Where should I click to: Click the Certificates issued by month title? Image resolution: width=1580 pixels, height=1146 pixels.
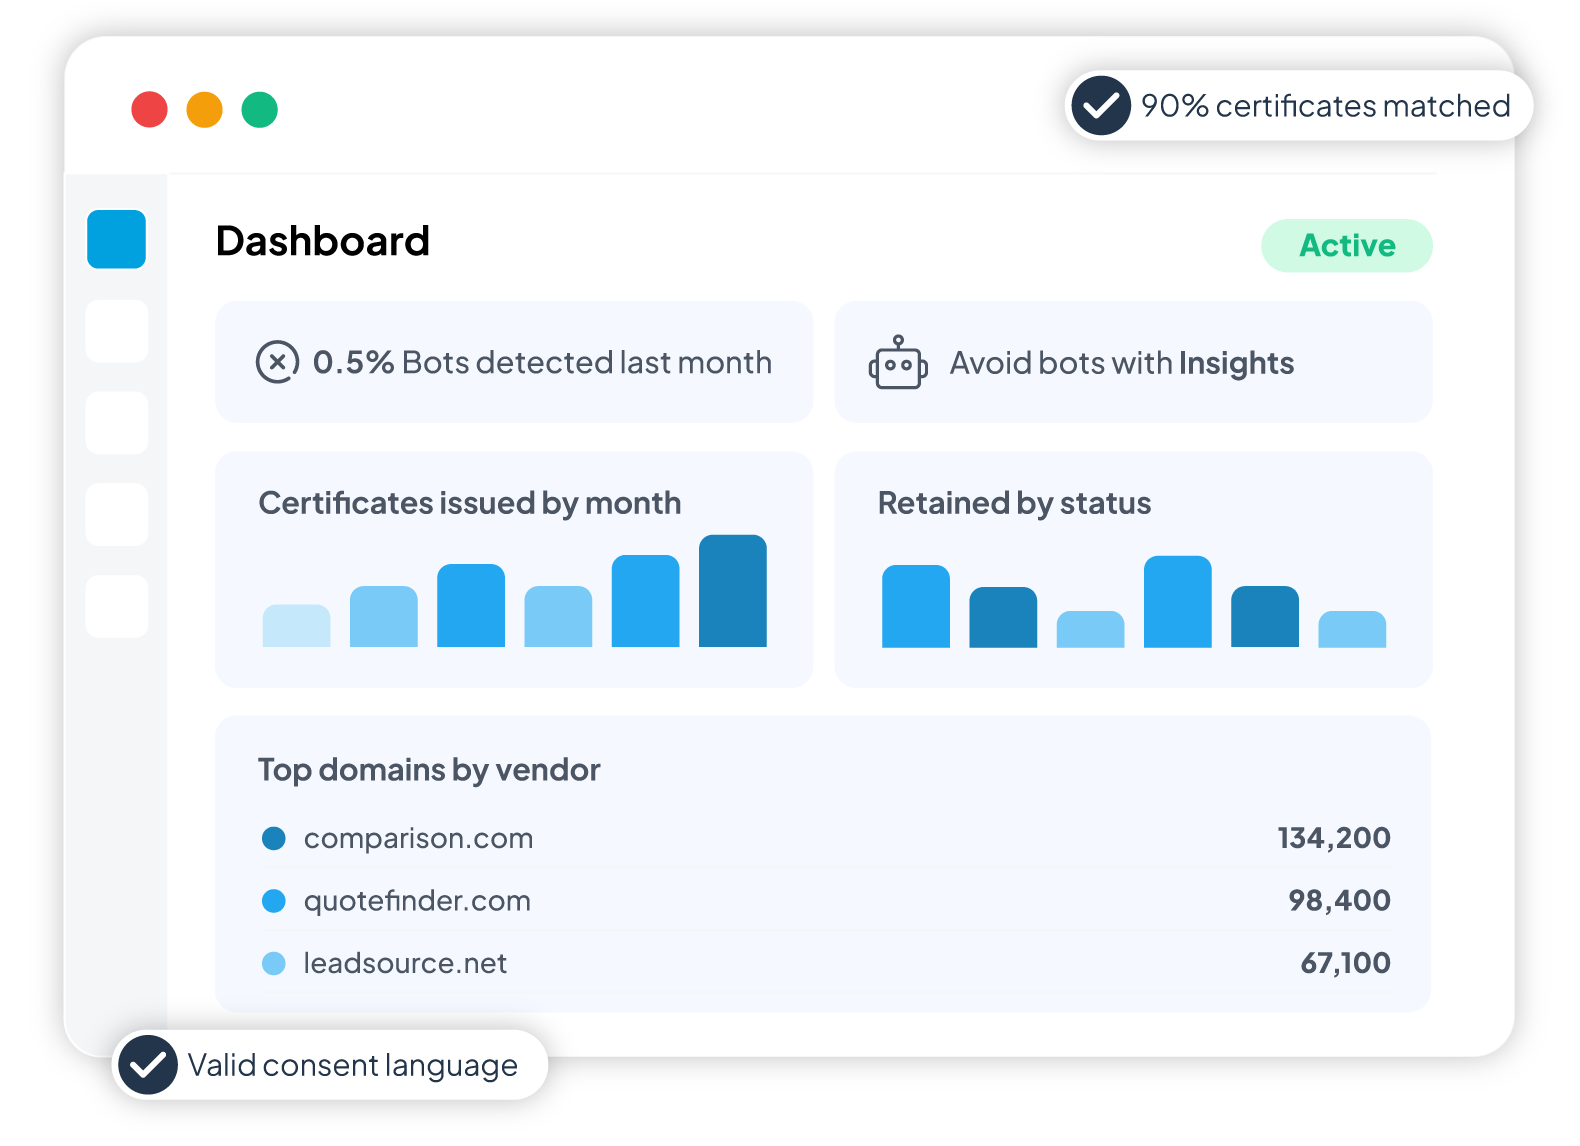(470, 503)
